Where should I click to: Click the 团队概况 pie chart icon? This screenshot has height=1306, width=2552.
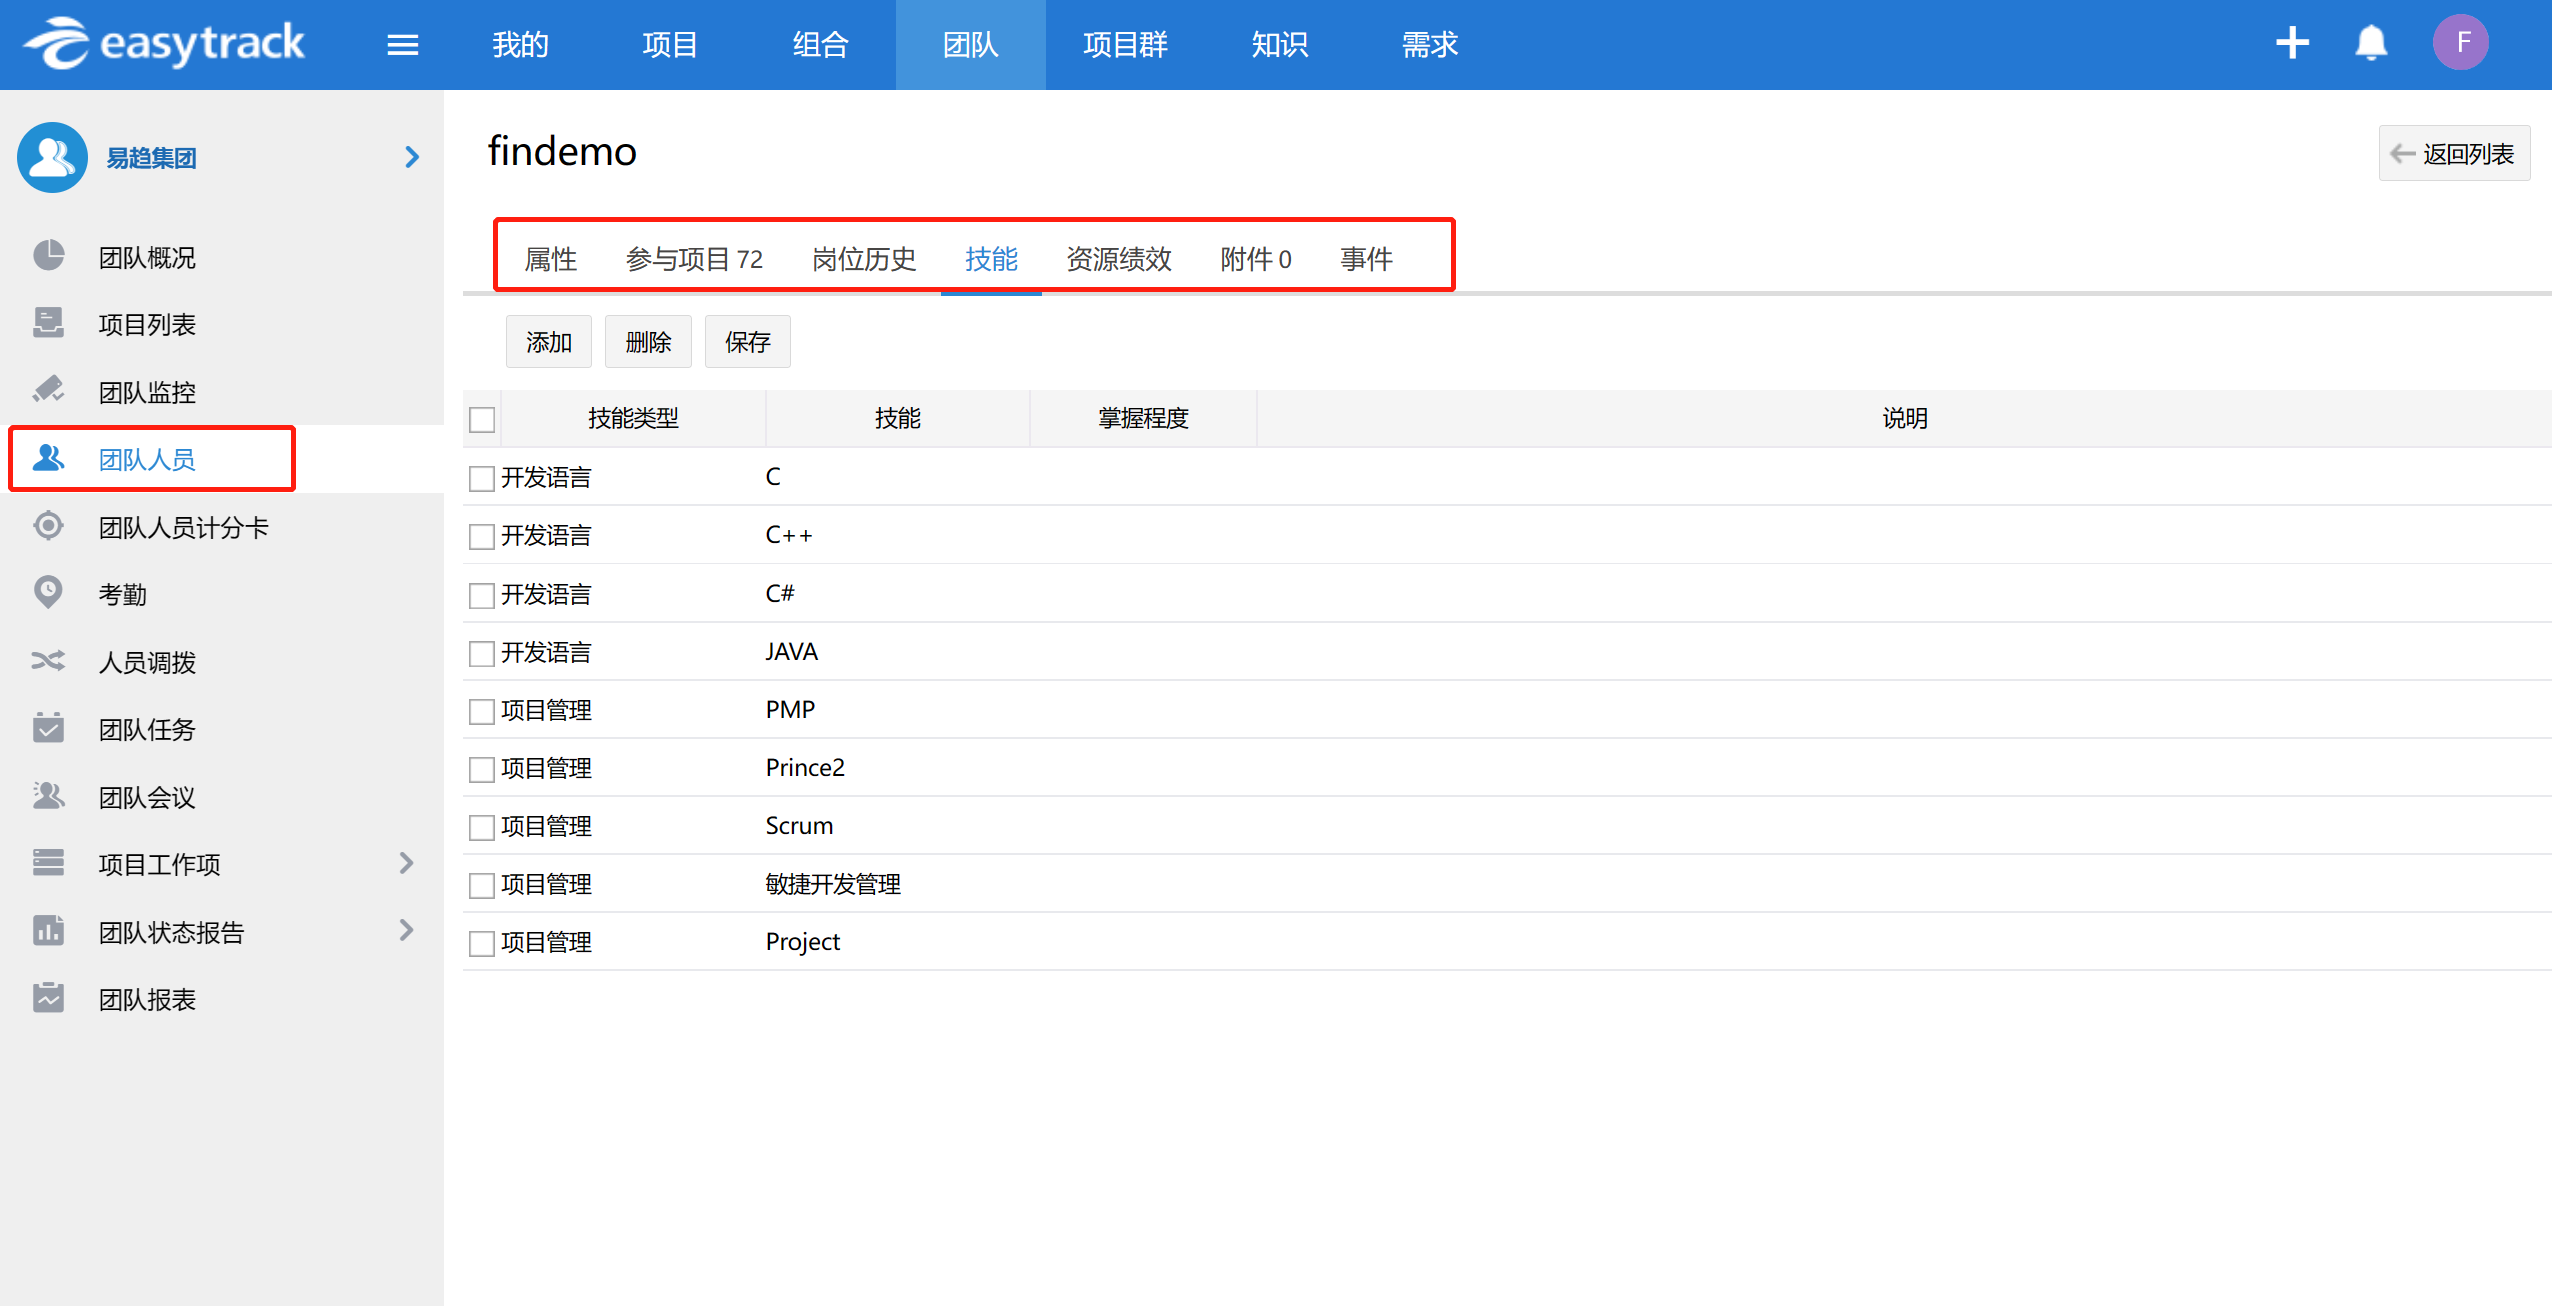coord(48,256)
